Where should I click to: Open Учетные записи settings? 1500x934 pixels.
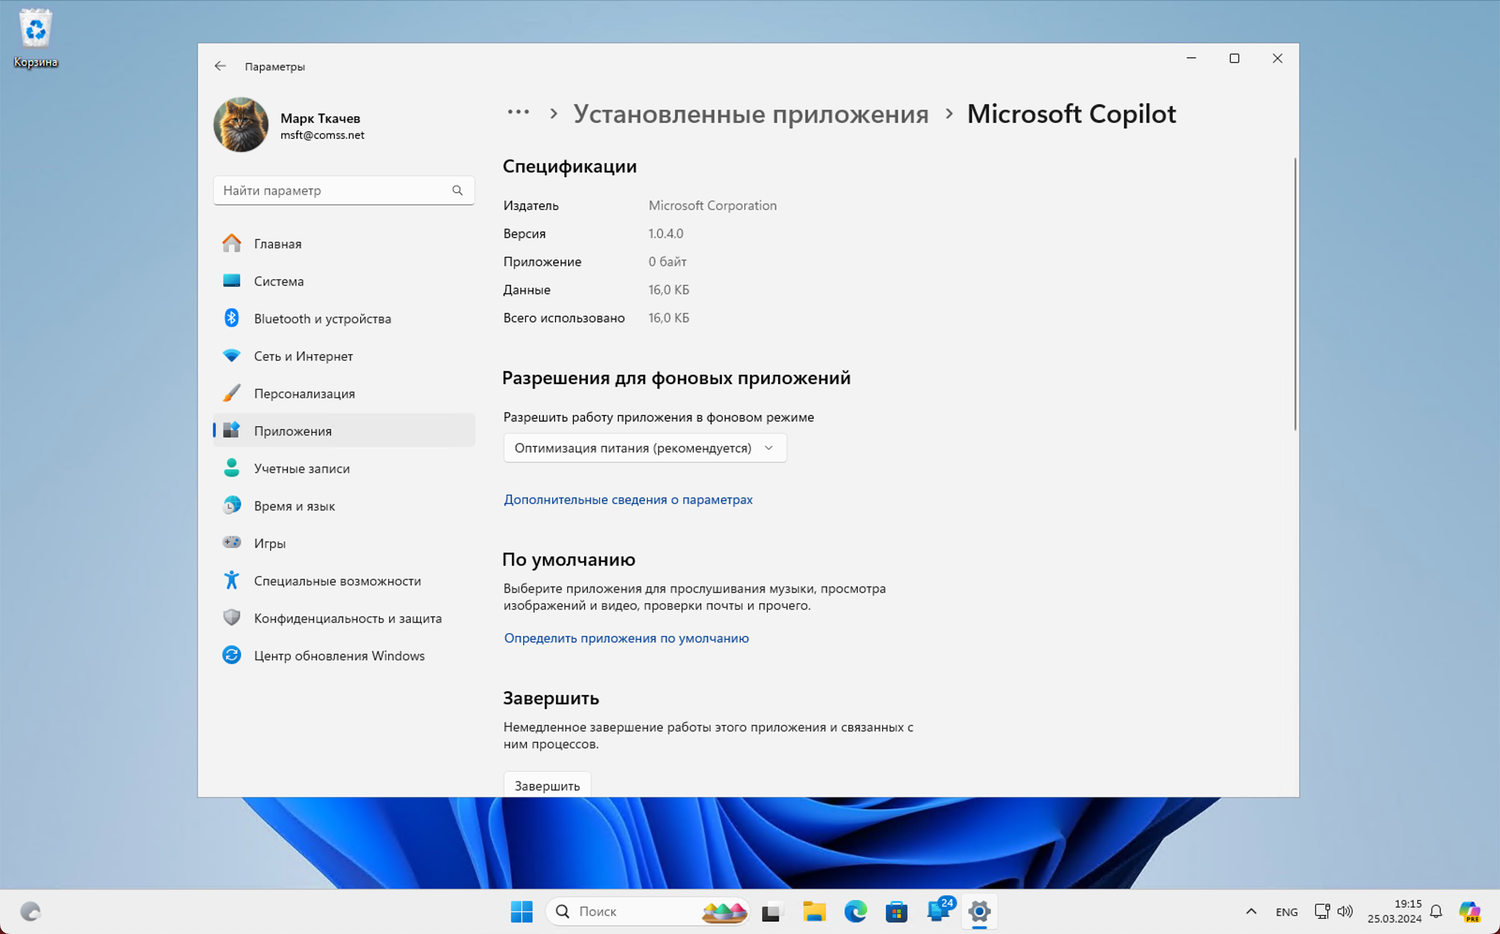pos(344,468)
